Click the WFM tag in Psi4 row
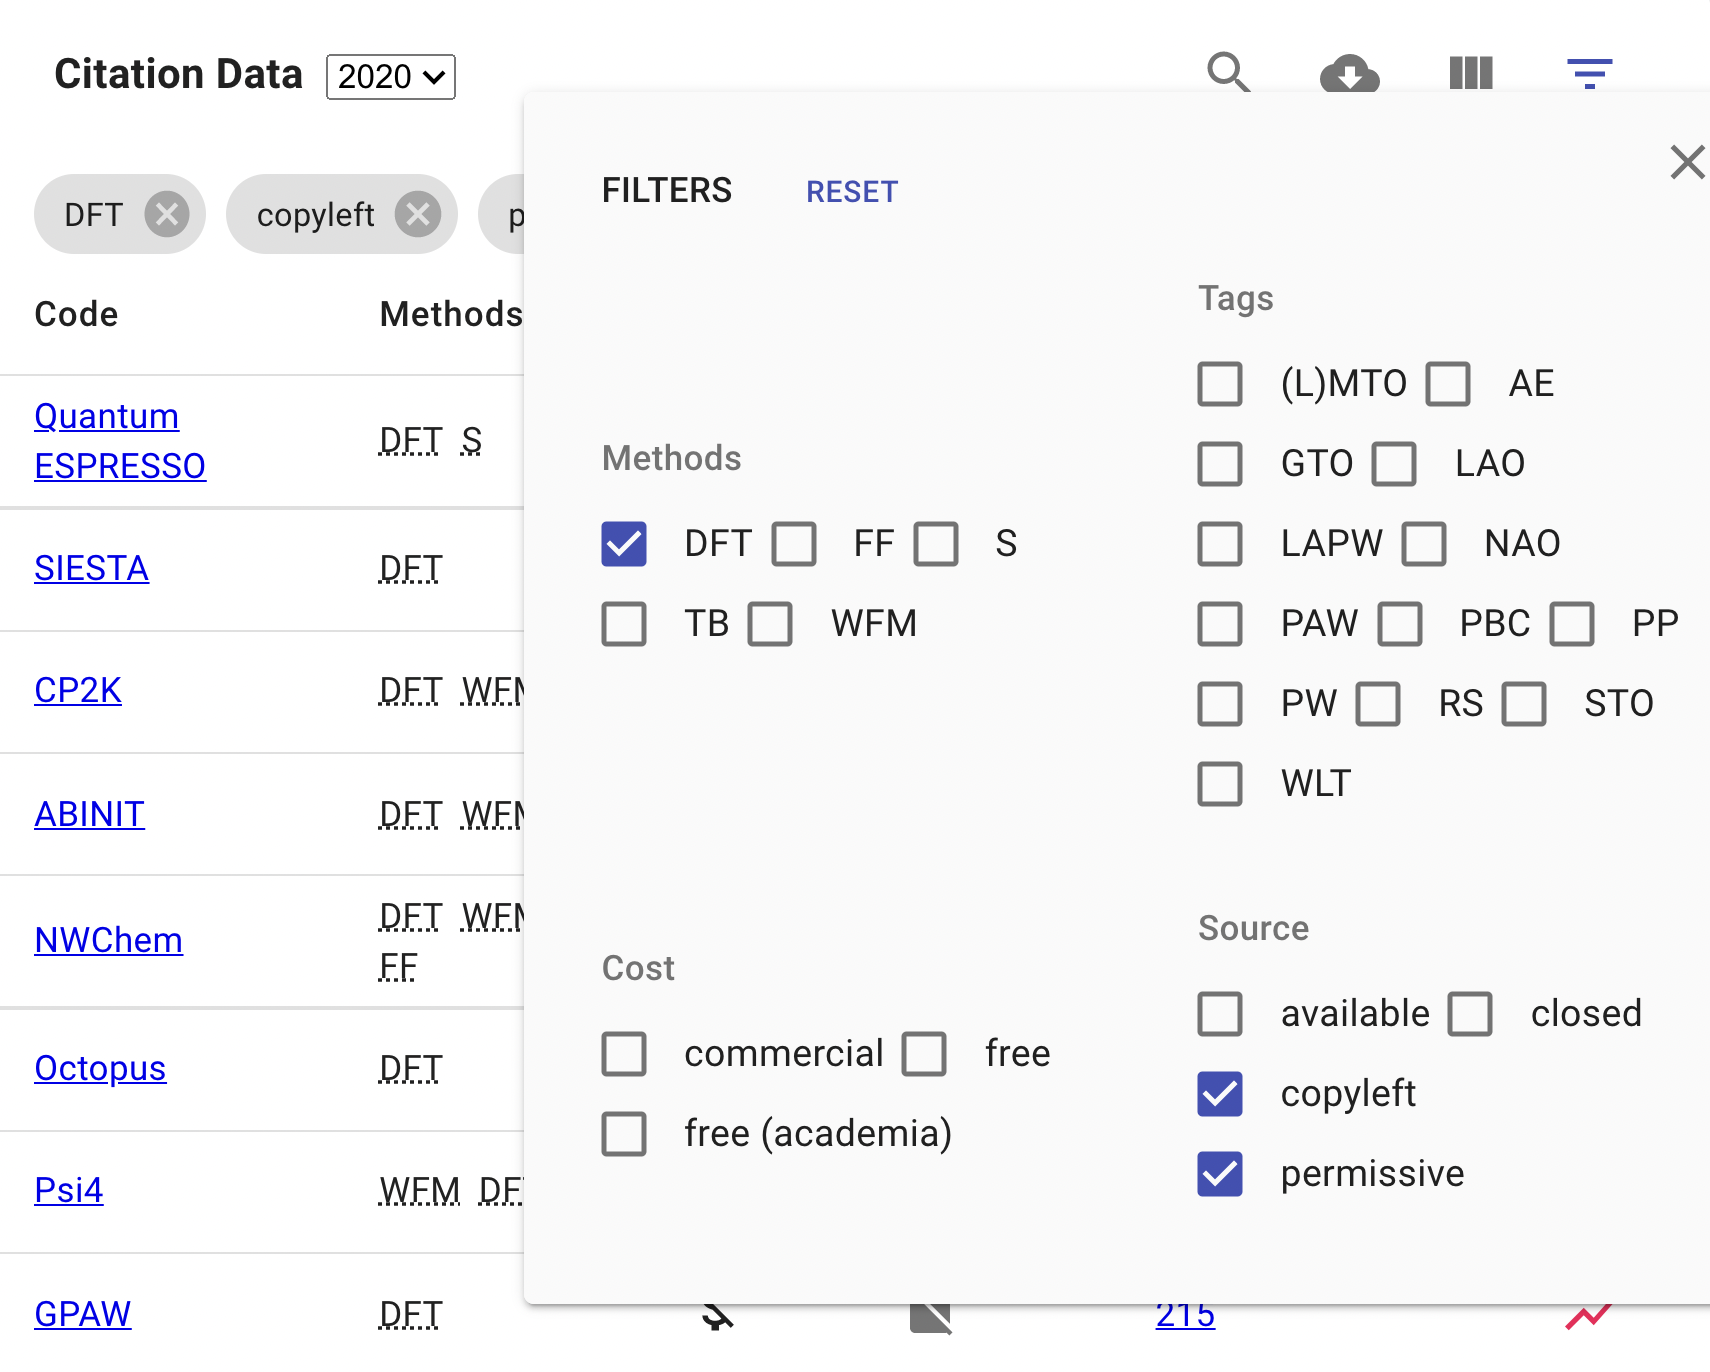The width and height of the screenshot is (1710, 1372). [x=420, y=1190]
